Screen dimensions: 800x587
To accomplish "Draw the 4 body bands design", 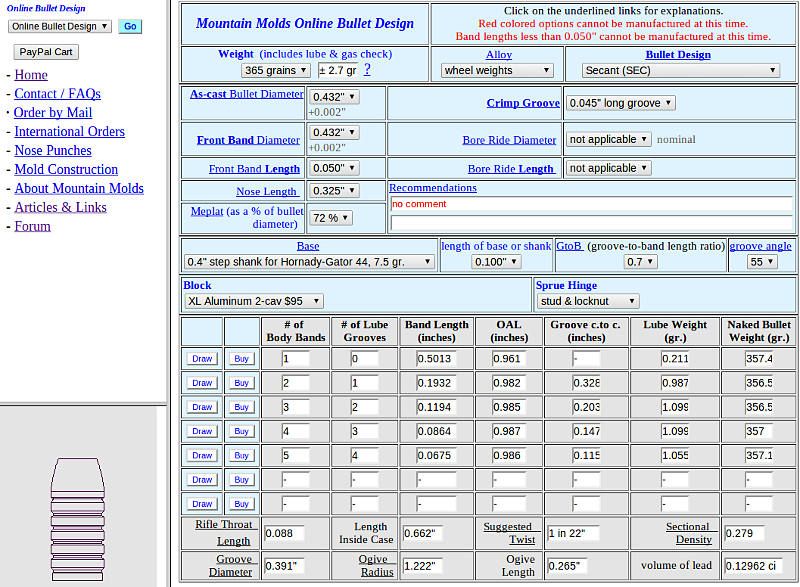I will click(x=202, y=431).
